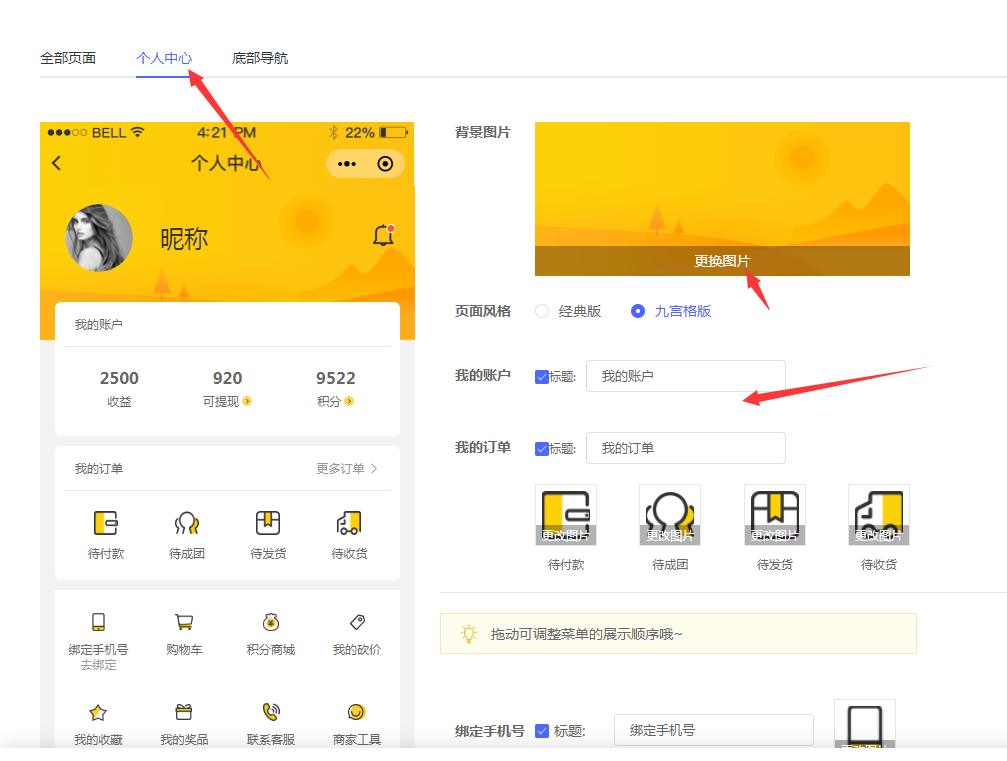
Task: Open the 我的砍价 tag icon
Action: click(357, 622)
